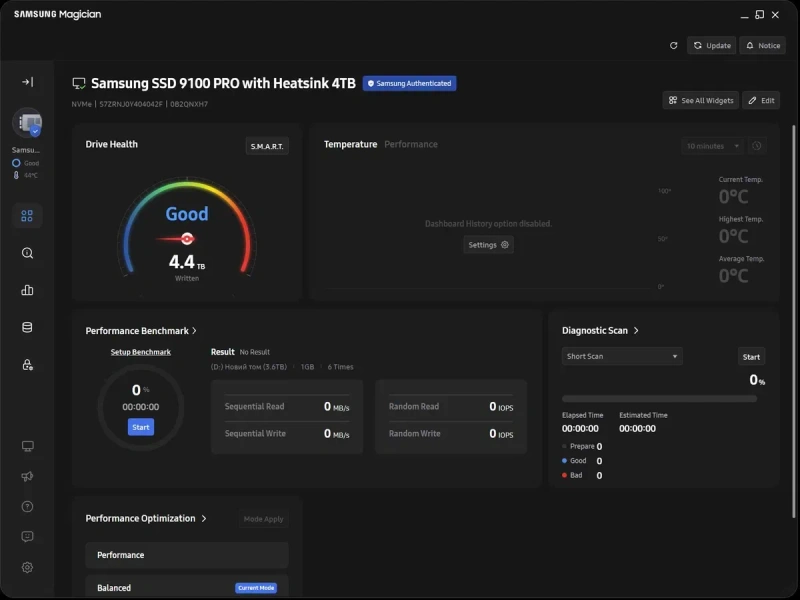Click the 'Average Temp.' 0°C reading
The width and height of the screenshot is (800, 600).
734,276
